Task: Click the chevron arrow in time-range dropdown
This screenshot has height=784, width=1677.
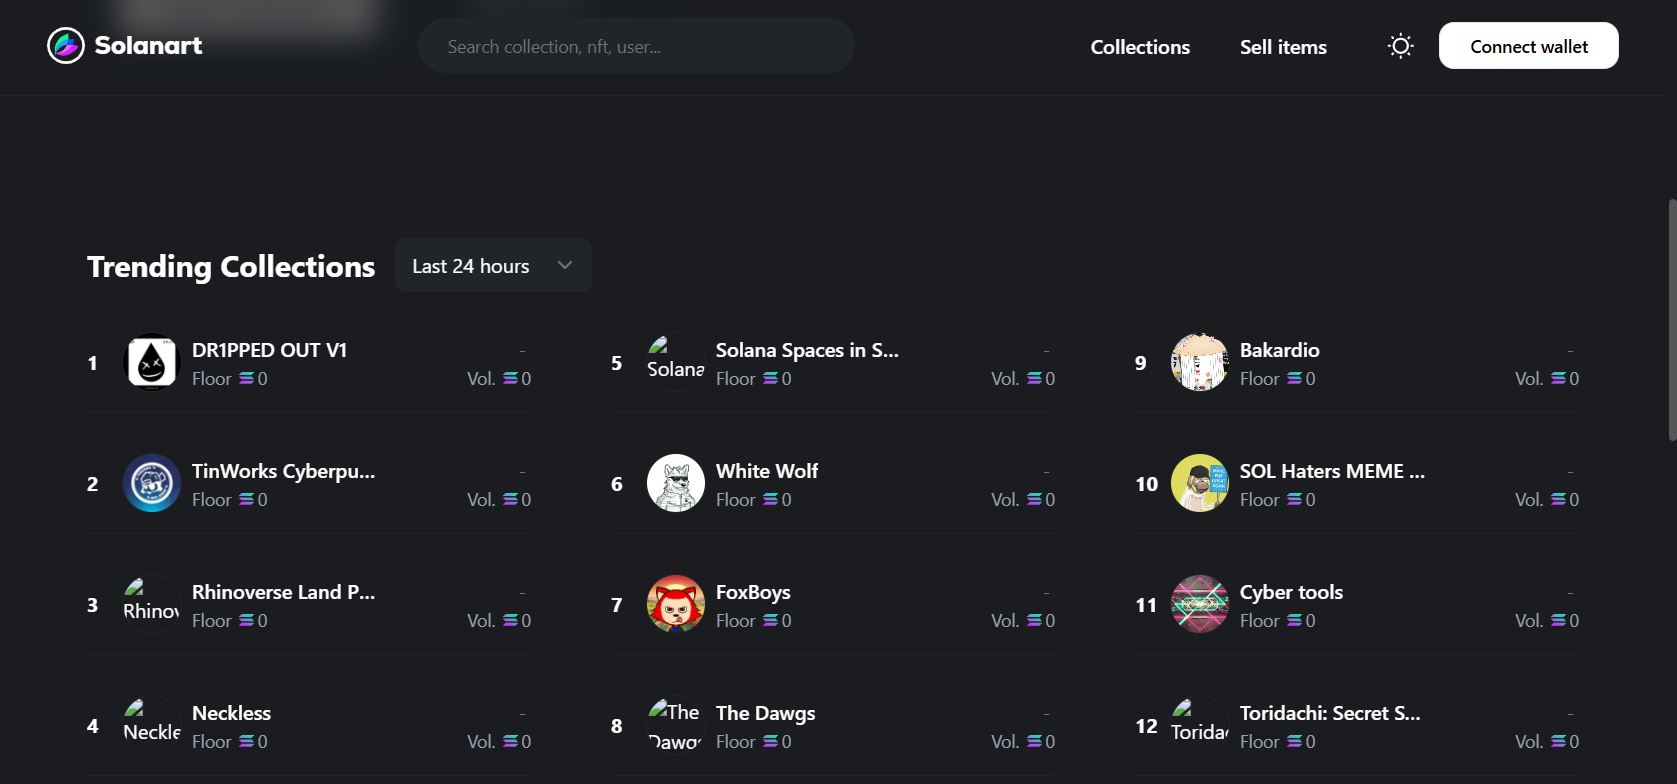Action: coord(565,266)
